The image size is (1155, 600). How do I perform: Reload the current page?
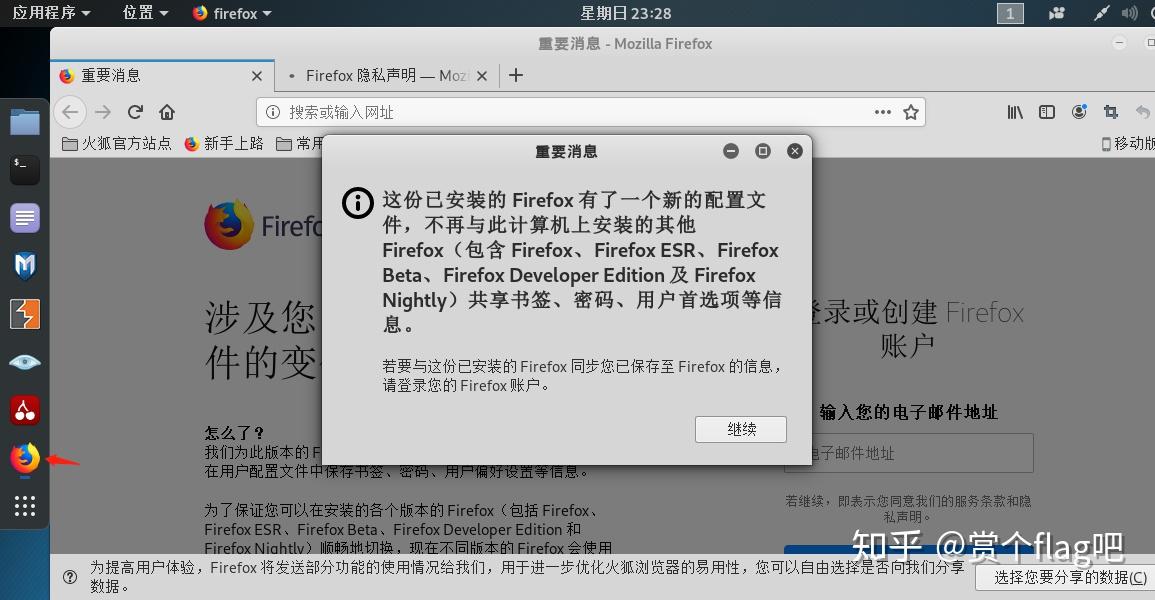point(135,112)
